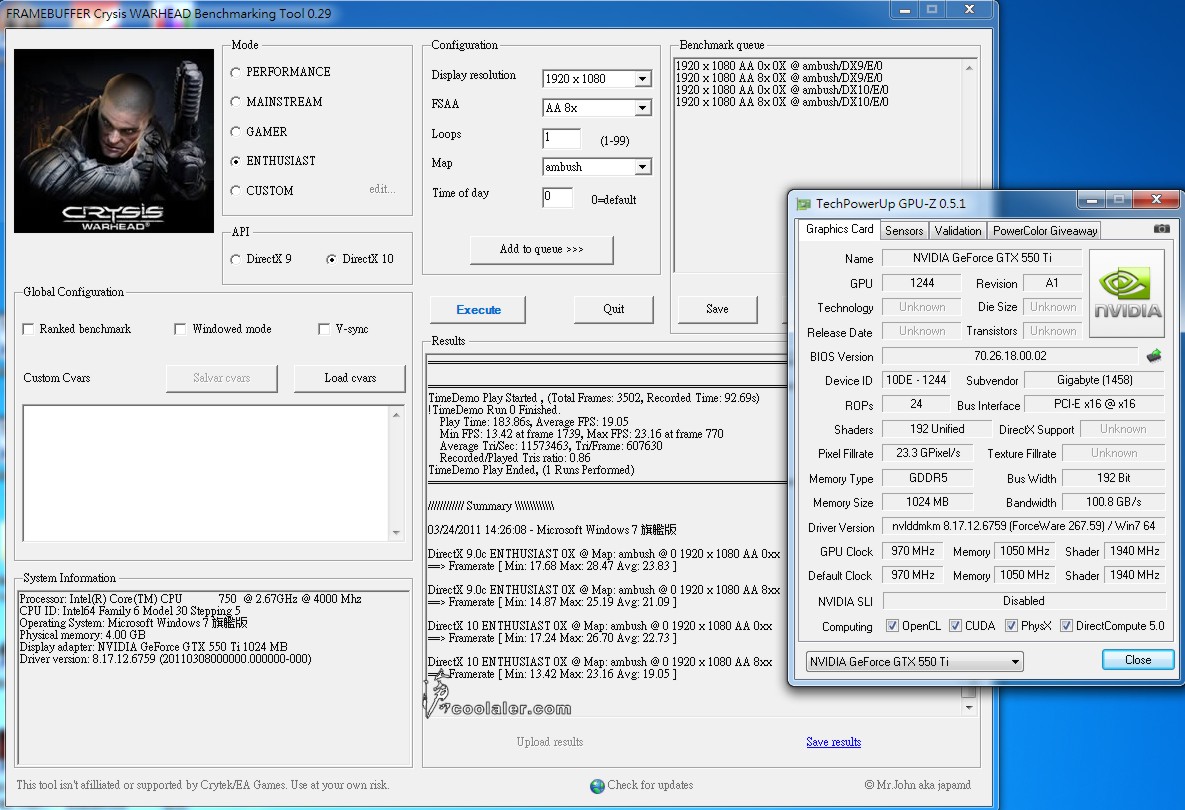Click BIOS Version value 70.26.18.00.02
Viewport: 1185px width, 810px height.
(x=1010, y=356)
